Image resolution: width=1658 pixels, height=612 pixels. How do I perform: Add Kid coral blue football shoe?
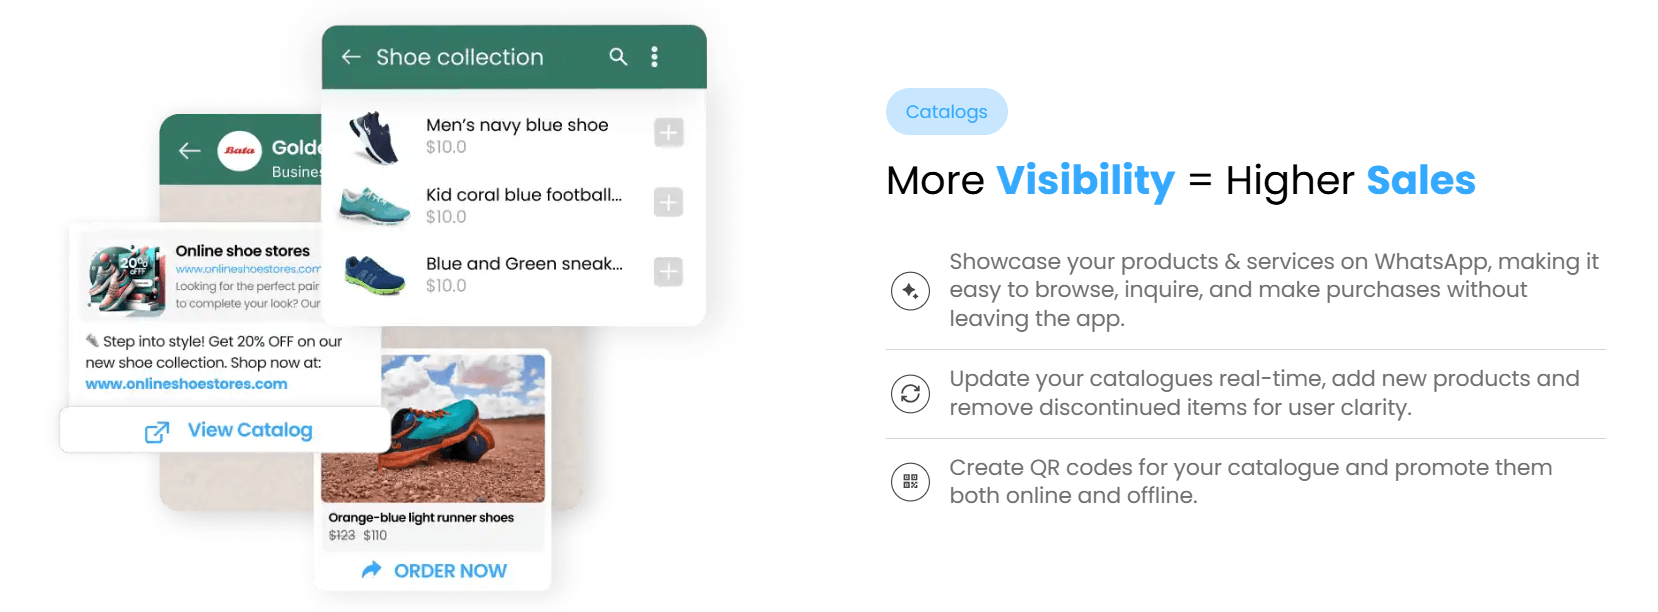668,203
